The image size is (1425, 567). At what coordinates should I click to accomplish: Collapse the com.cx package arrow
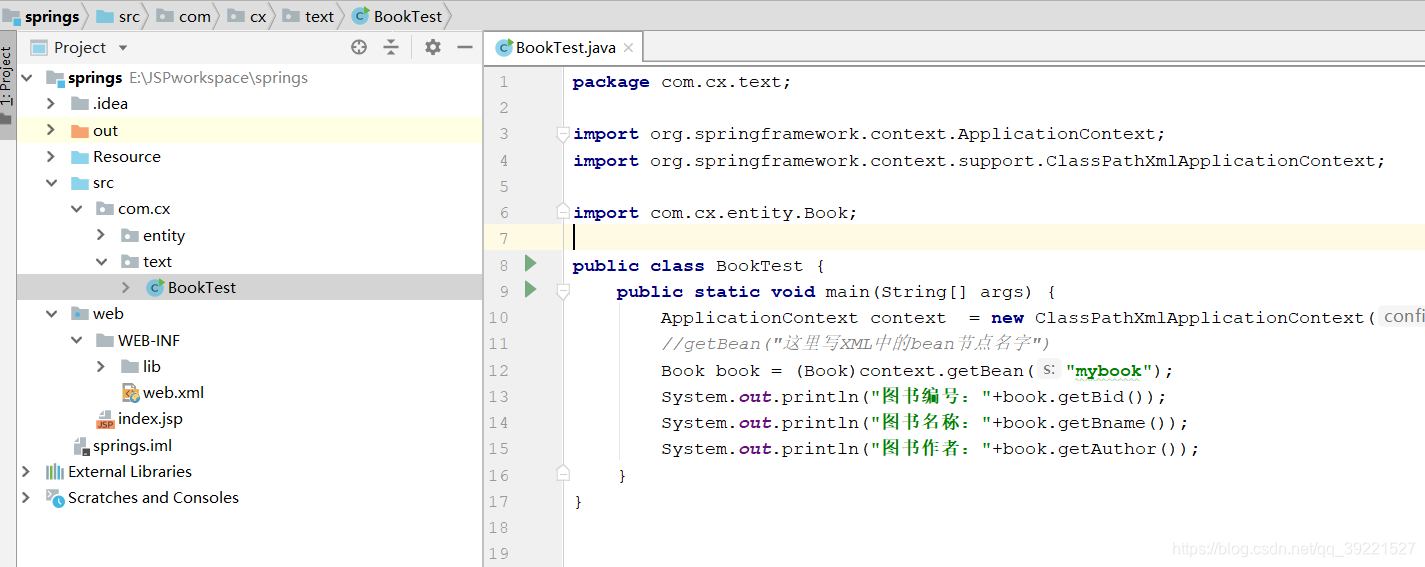(x=76, y=209)
